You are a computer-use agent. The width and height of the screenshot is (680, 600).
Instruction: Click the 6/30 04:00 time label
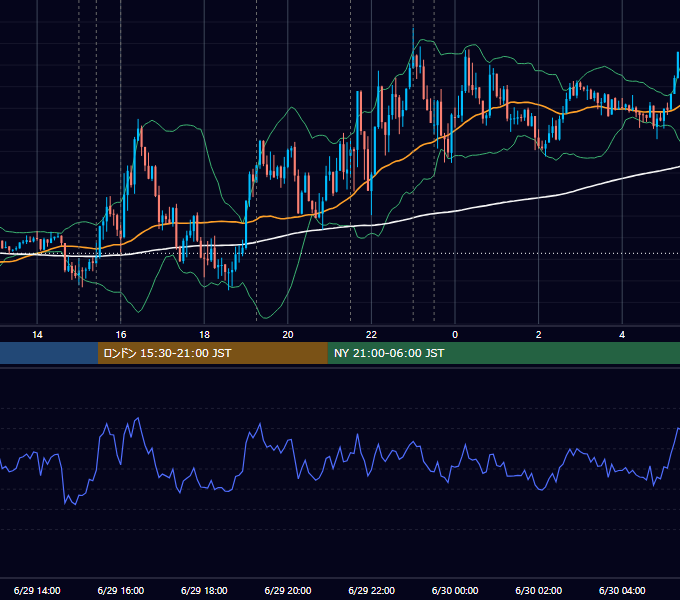click(x=622, y=590)
